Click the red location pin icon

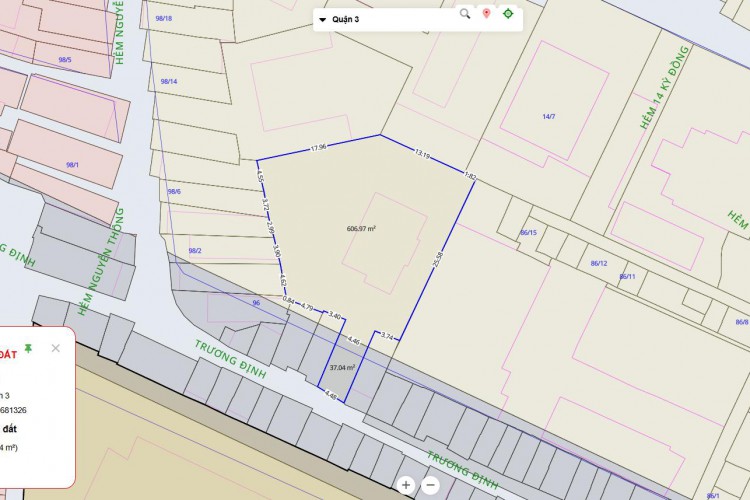click(x=487, y=14)
